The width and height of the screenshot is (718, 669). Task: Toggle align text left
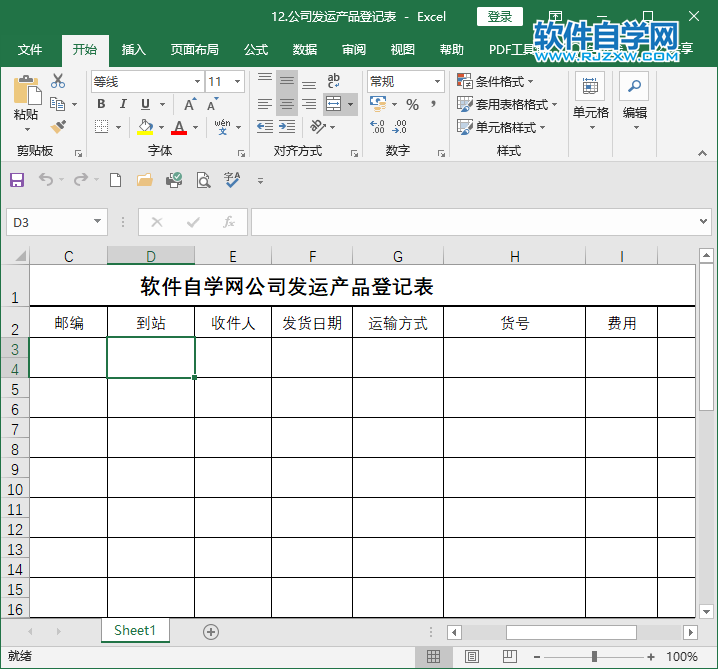(x=265, y=104)
